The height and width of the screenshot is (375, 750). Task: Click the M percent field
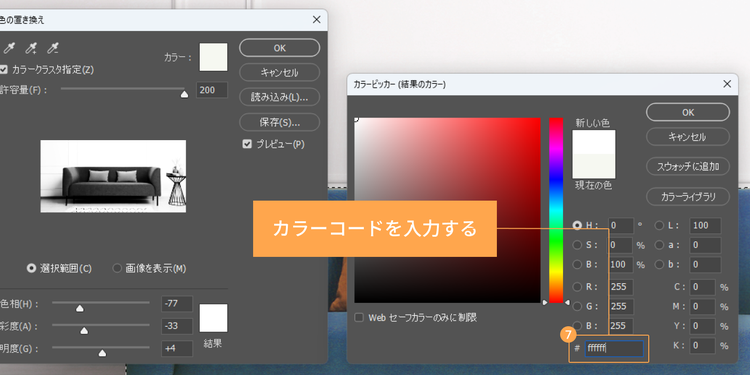tap(703, 307)
